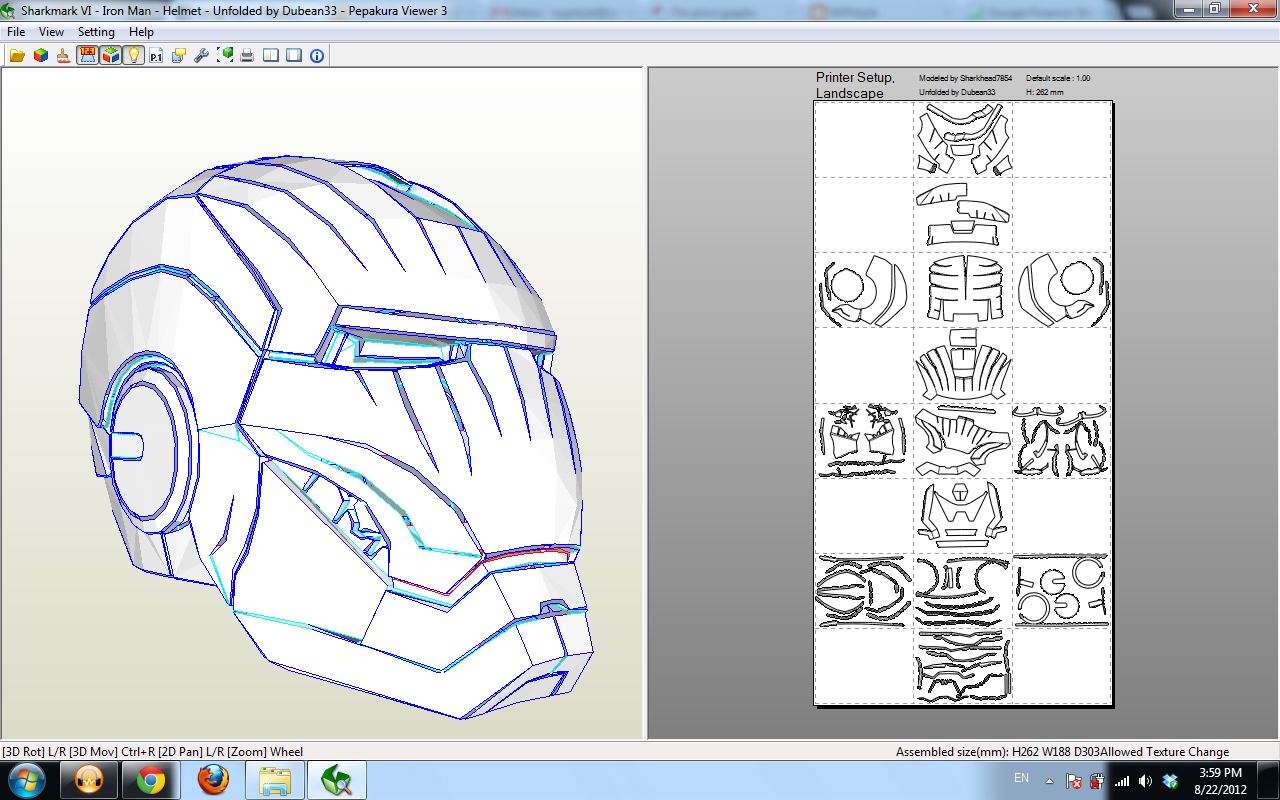Click the fit-to-view green cube icon
The image size is (1280, 800).
click(x=225, y=56)
